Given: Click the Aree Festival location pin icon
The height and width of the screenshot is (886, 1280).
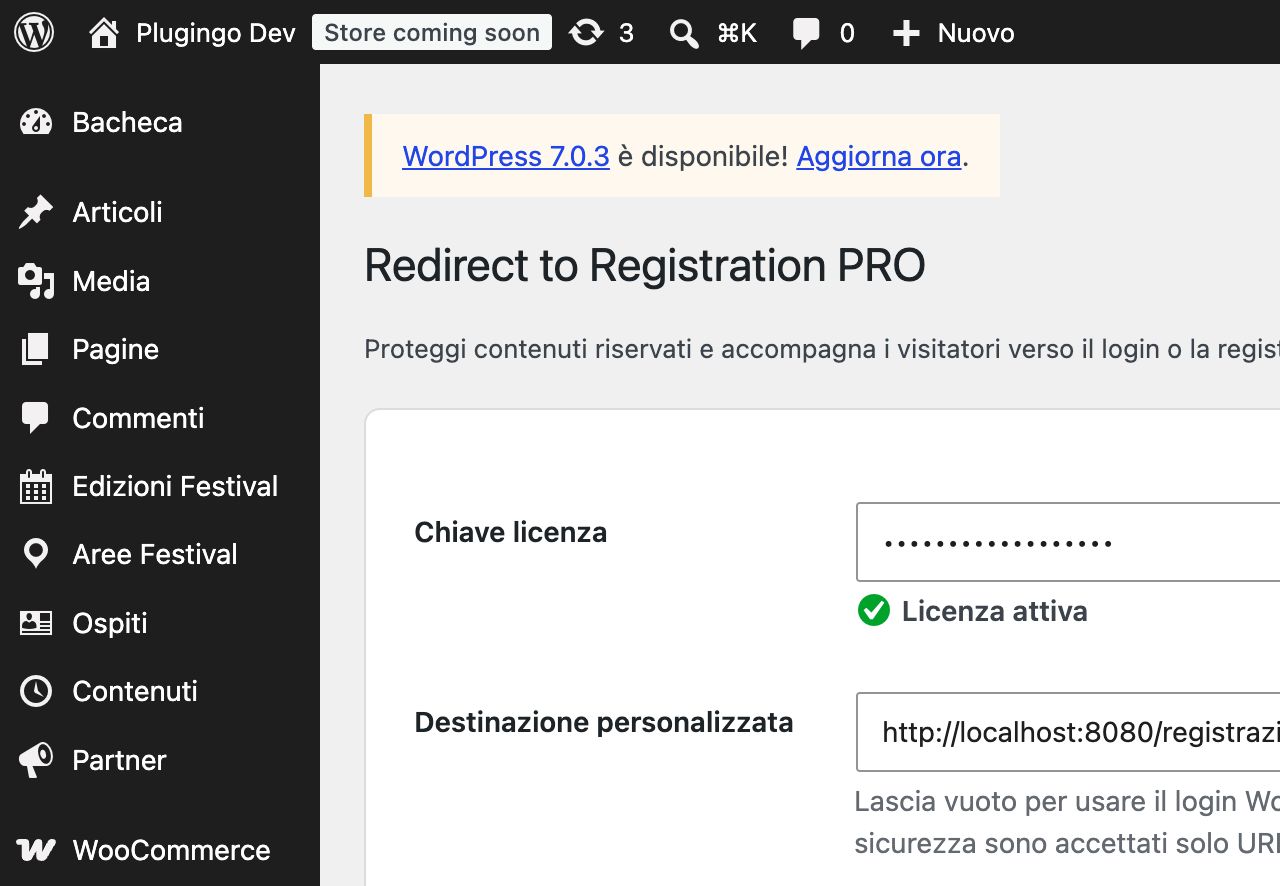Looking at the screenshot, I should (36, 554).
